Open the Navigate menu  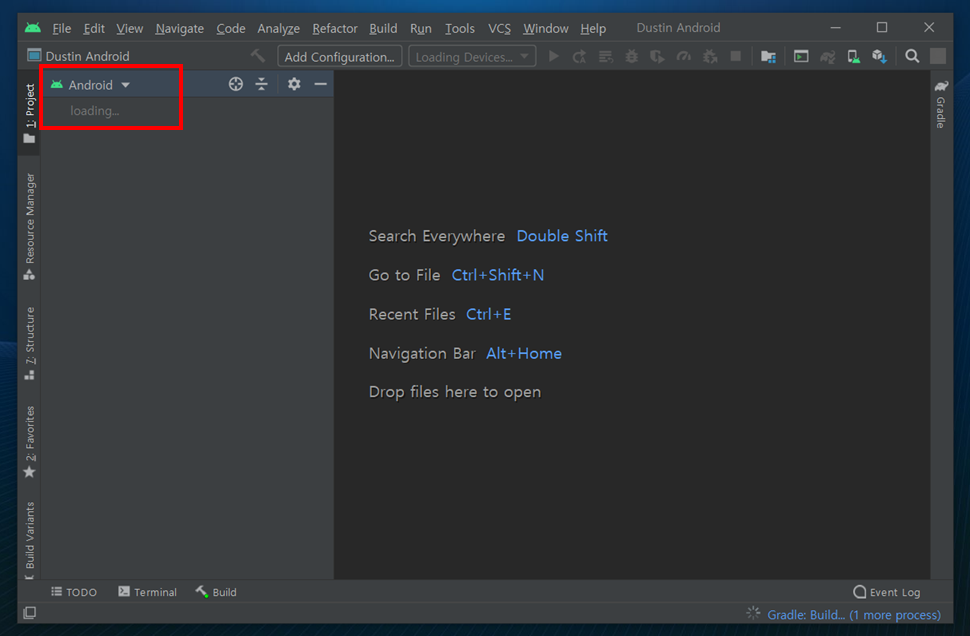tap(179, 28)
